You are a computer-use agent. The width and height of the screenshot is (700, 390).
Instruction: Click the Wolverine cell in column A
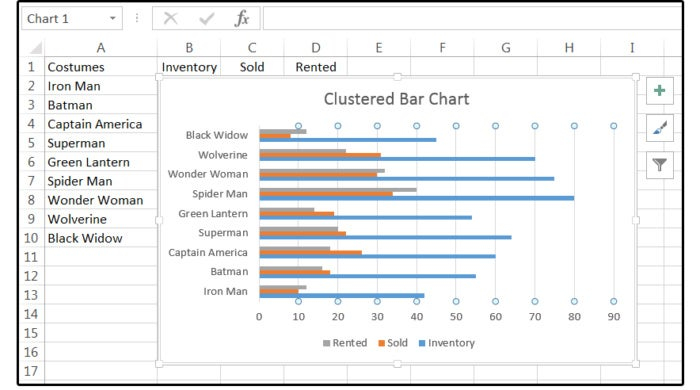pos(101,219)
